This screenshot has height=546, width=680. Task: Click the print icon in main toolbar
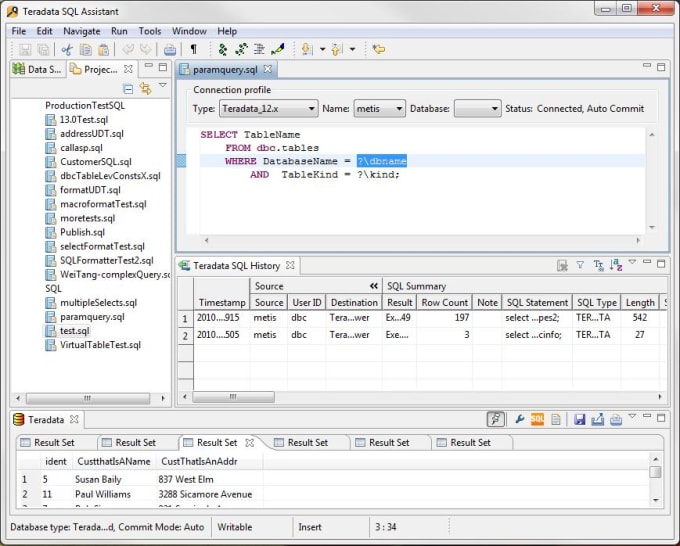(x=170, y=49)
